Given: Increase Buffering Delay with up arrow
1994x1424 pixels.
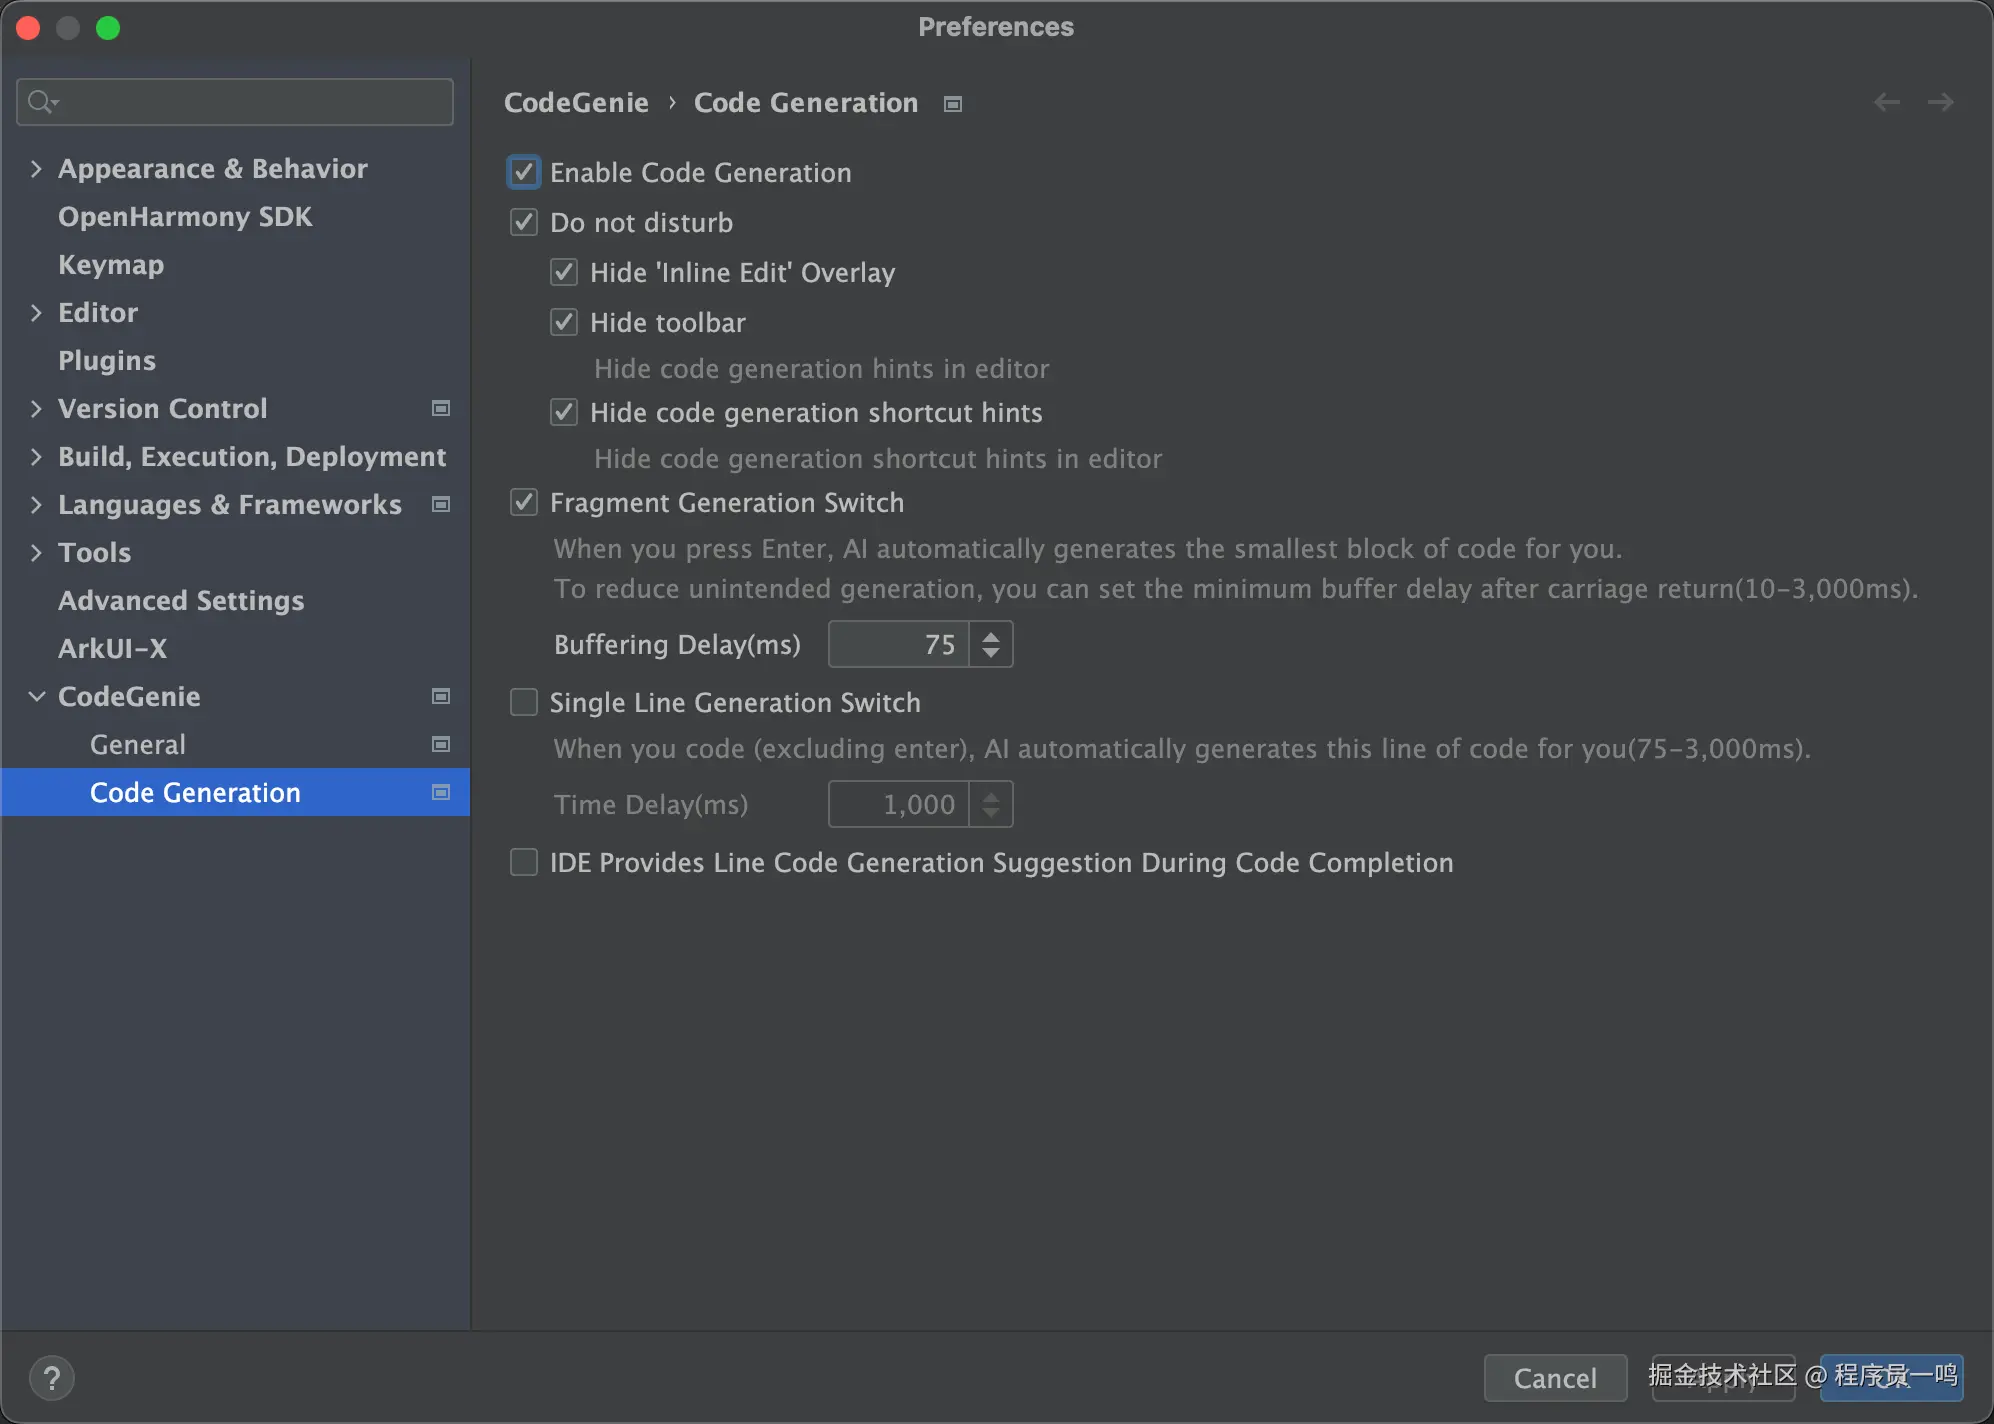Looking at the screenshot, I should 990,635.
